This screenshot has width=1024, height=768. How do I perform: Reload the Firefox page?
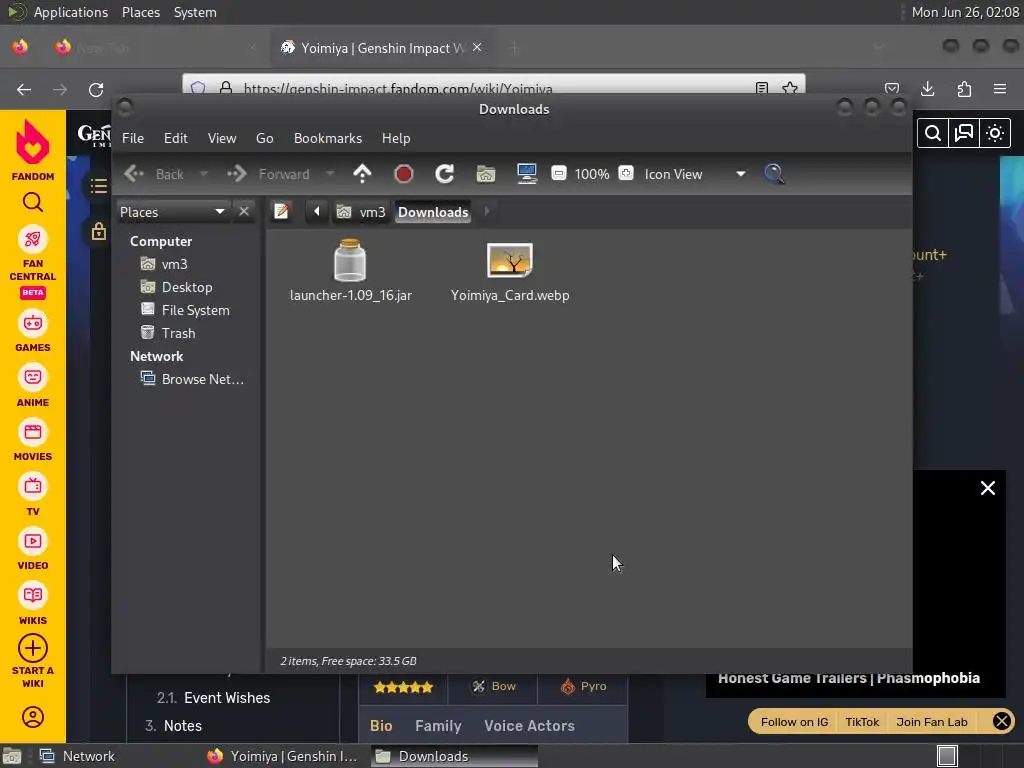[x=96, y=89]
